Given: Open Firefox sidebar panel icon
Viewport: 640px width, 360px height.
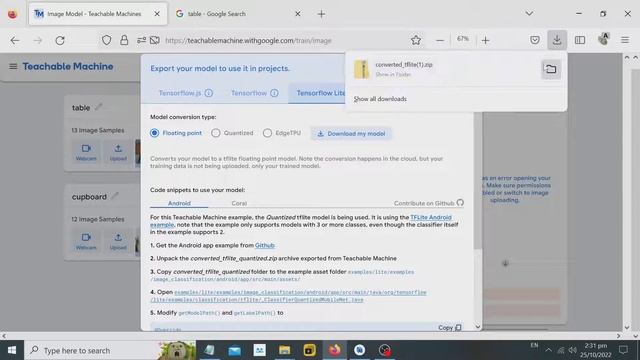Looking at the screenshot, I should pos(580,40).
